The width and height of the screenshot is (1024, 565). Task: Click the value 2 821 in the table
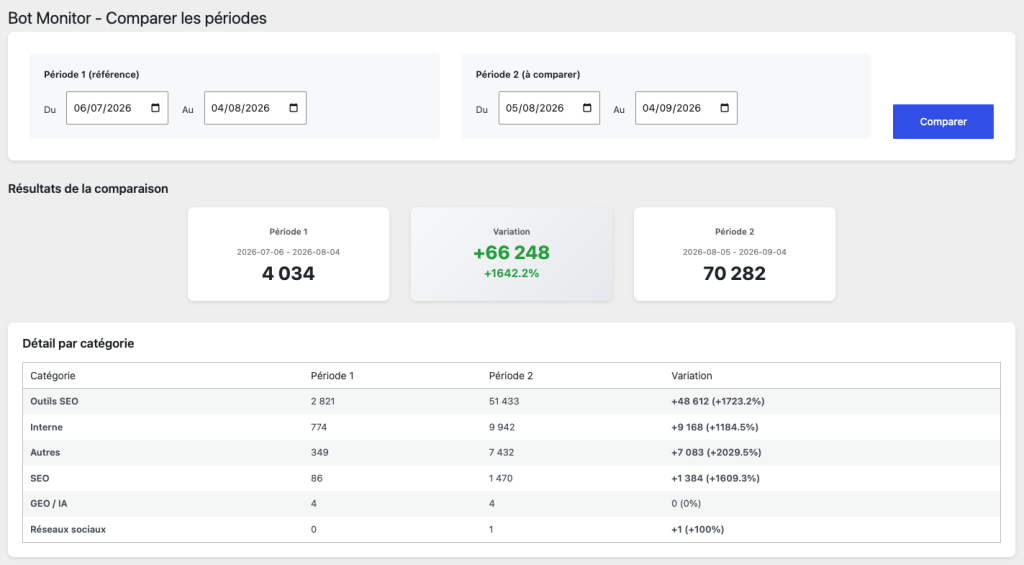click(x=323, y=401)
